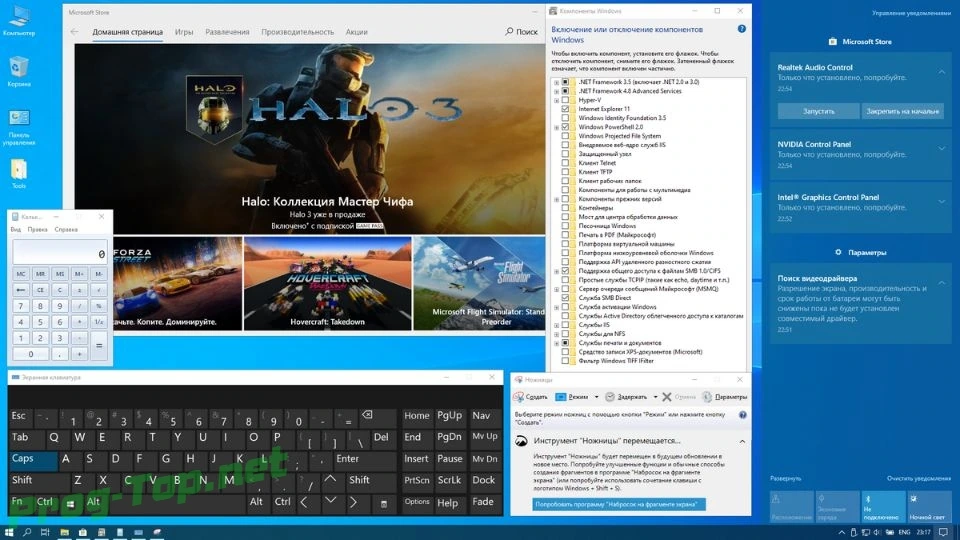
Task: Collapse Realtek Audio Control notification chevron
Action: point(942,72)
